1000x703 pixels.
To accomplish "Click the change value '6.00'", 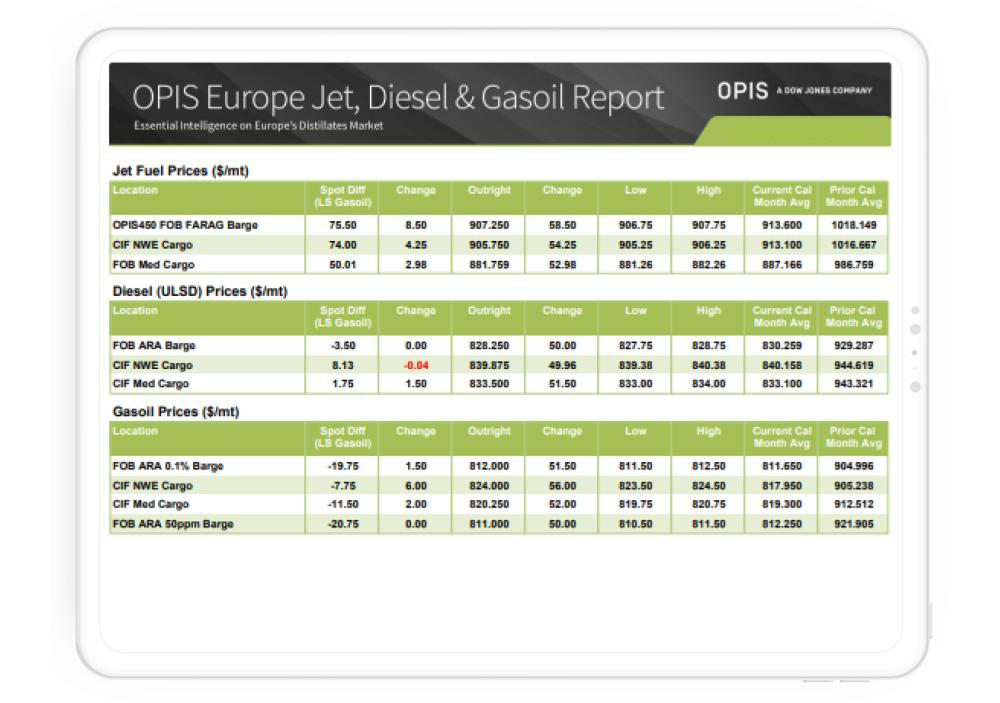I will (x=416, y=486).
